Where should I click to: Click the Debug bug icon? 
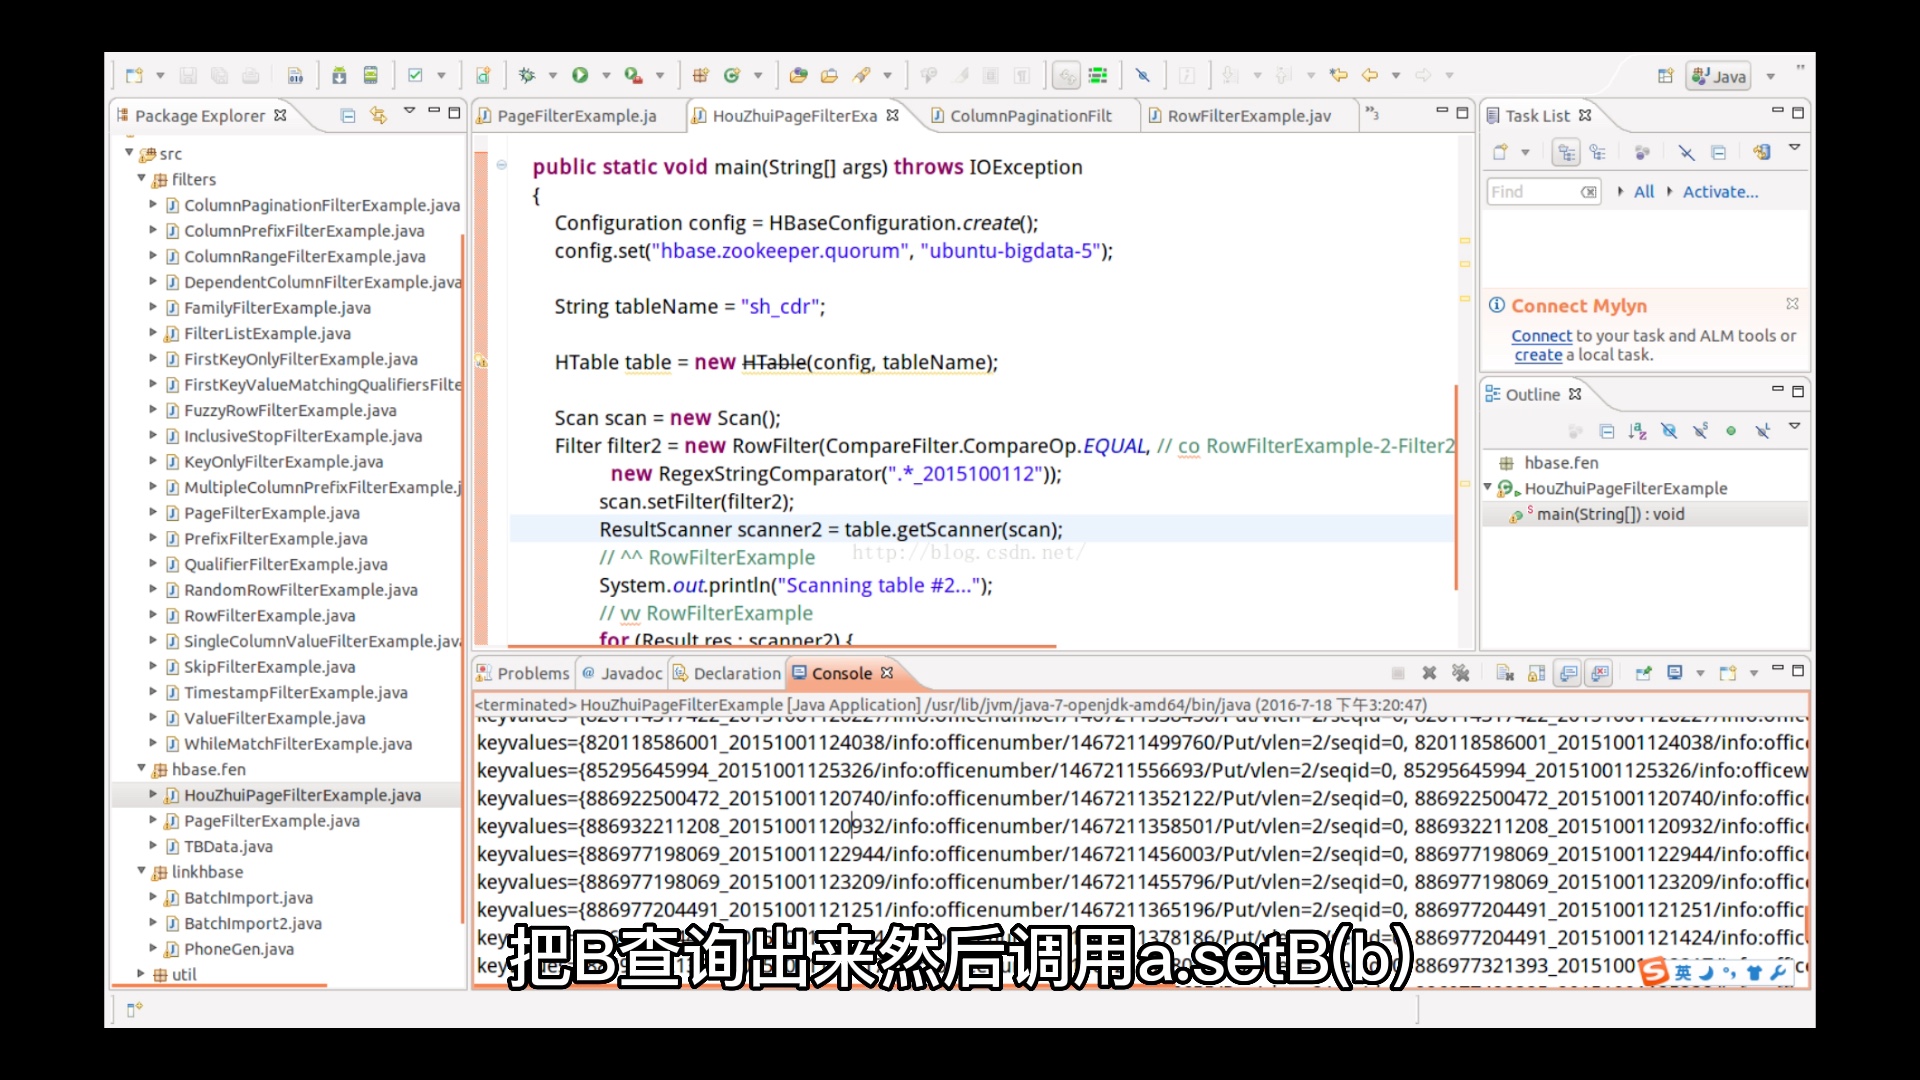click(x=526, y=75)
